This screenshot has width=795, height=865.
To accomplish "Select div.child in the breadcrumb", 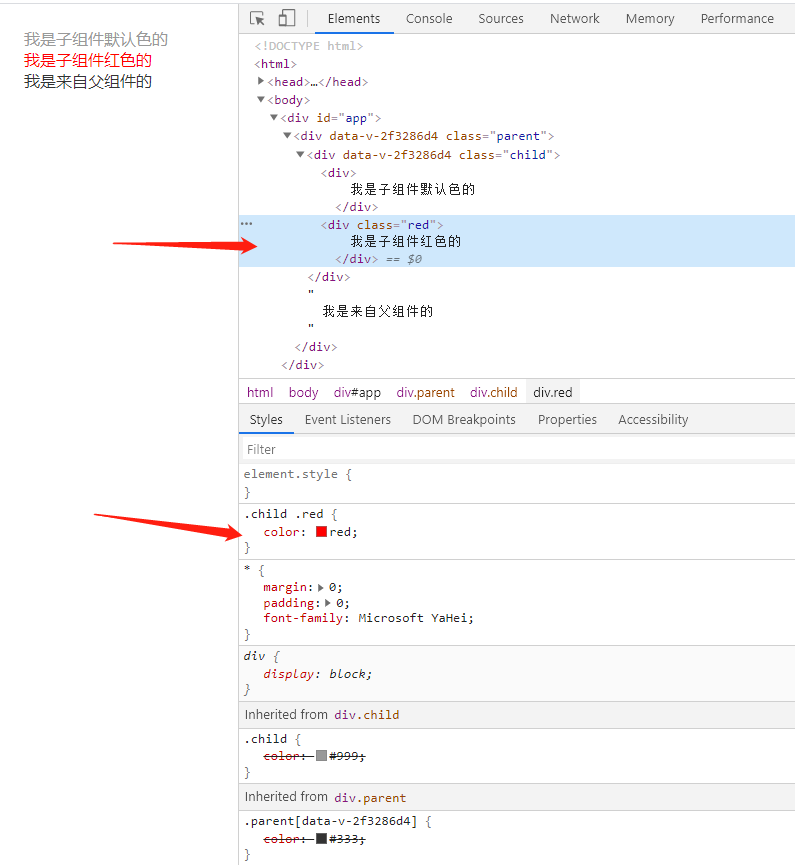I will tap(494, 393).
